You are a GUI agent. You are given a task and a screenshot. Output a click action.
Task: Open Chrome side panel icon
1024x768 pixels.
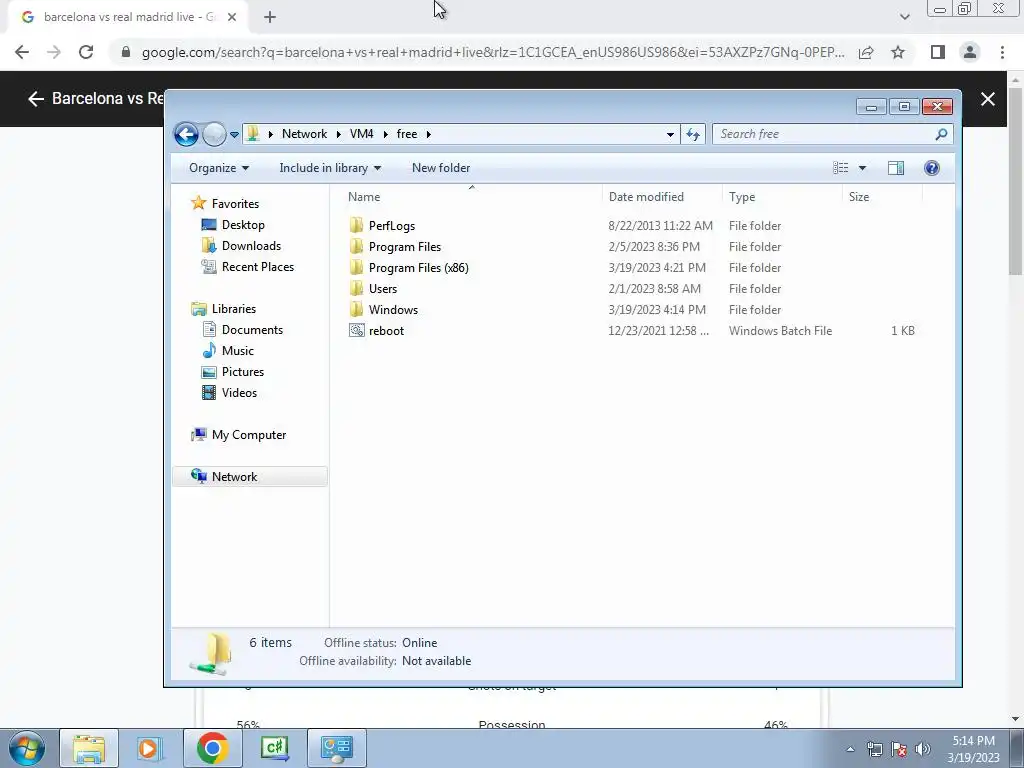pyautogui.click(x=938, y=52)
